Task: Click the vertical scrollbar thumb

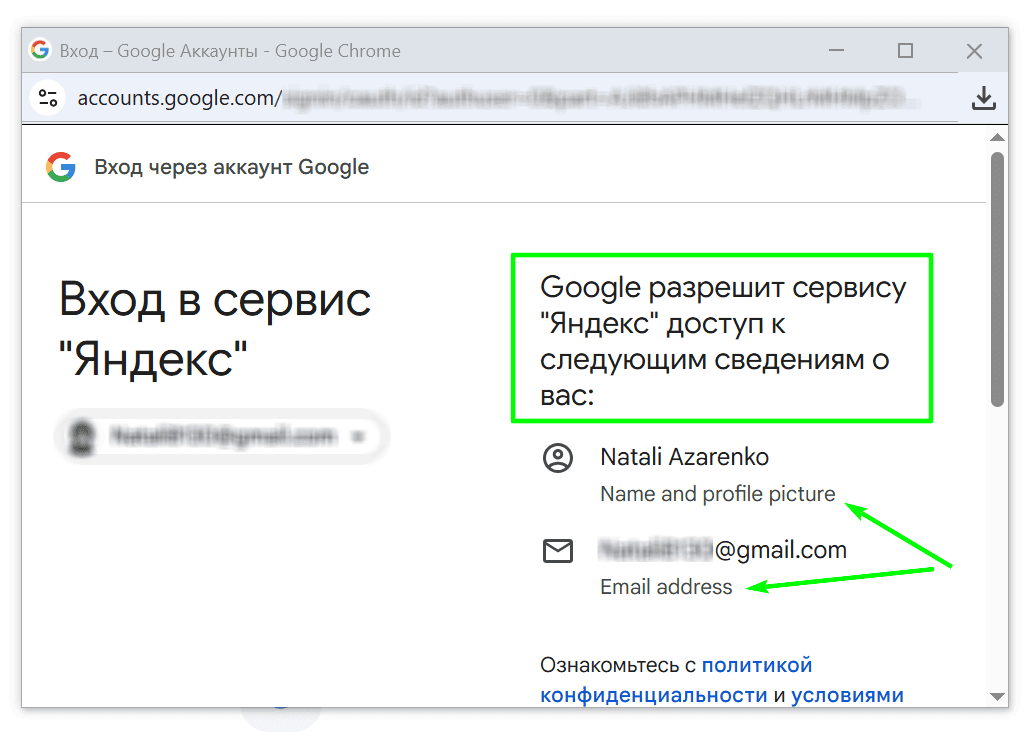Action: tap(997, 280)
